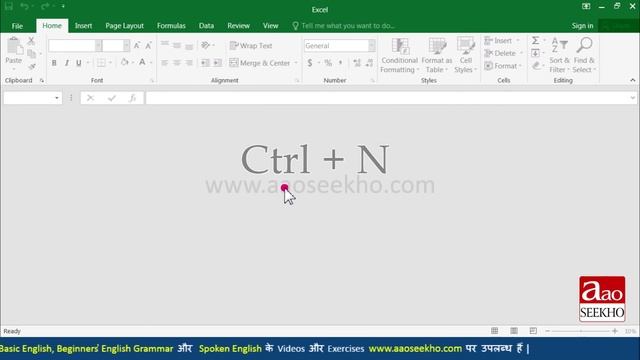
Task: Switch to the Formulas tab
Action: (171, 26)
